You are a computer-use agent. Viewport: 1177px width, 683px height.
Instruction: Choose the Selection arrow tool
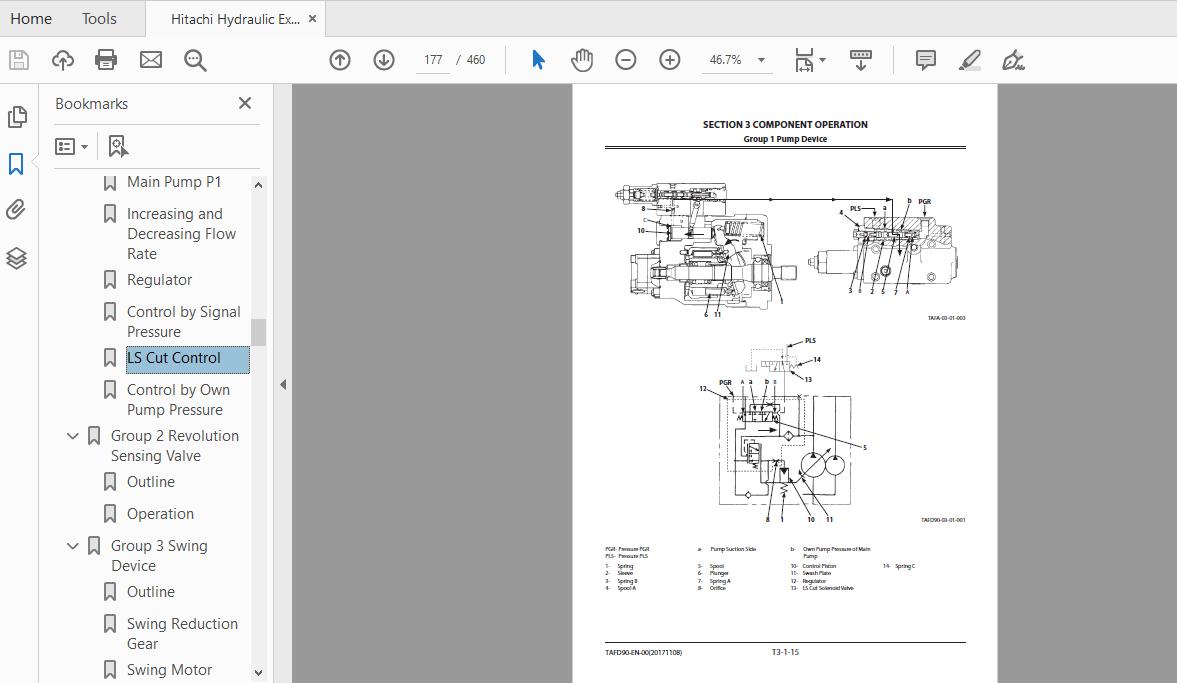[538, 60]
